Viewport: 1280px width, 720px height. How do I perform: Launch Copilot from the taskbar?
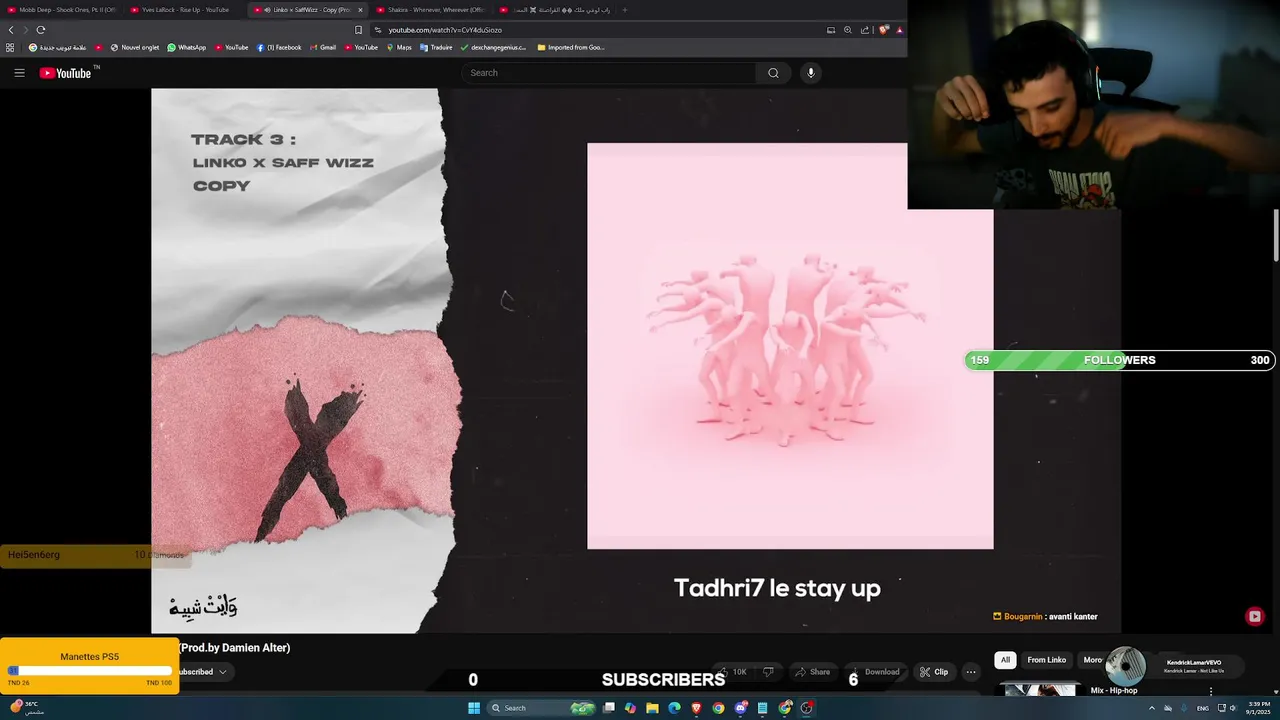(630, 708)
